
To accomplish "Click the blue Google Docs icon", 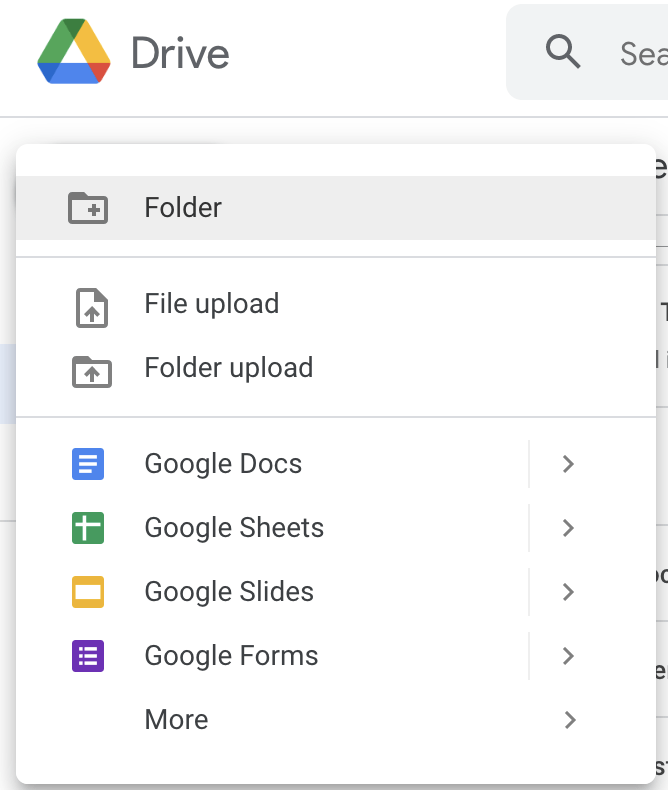I will click(88, 464).
